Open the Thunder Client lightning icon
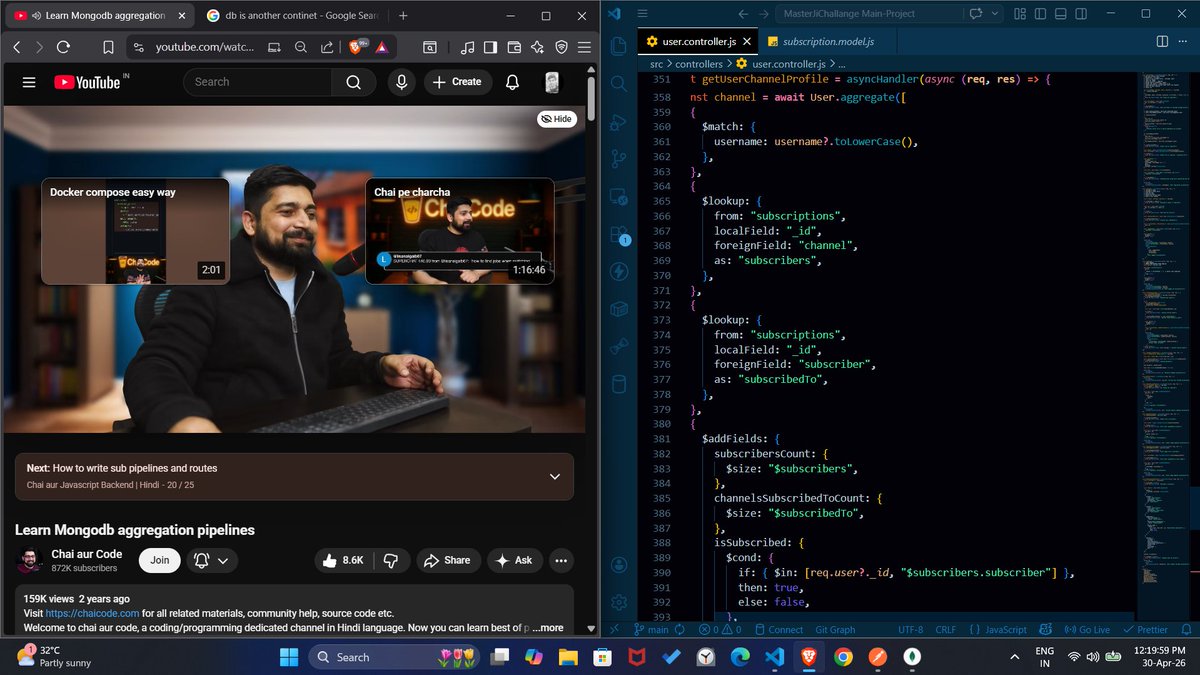1200x675 pixels. click(618, 271)
